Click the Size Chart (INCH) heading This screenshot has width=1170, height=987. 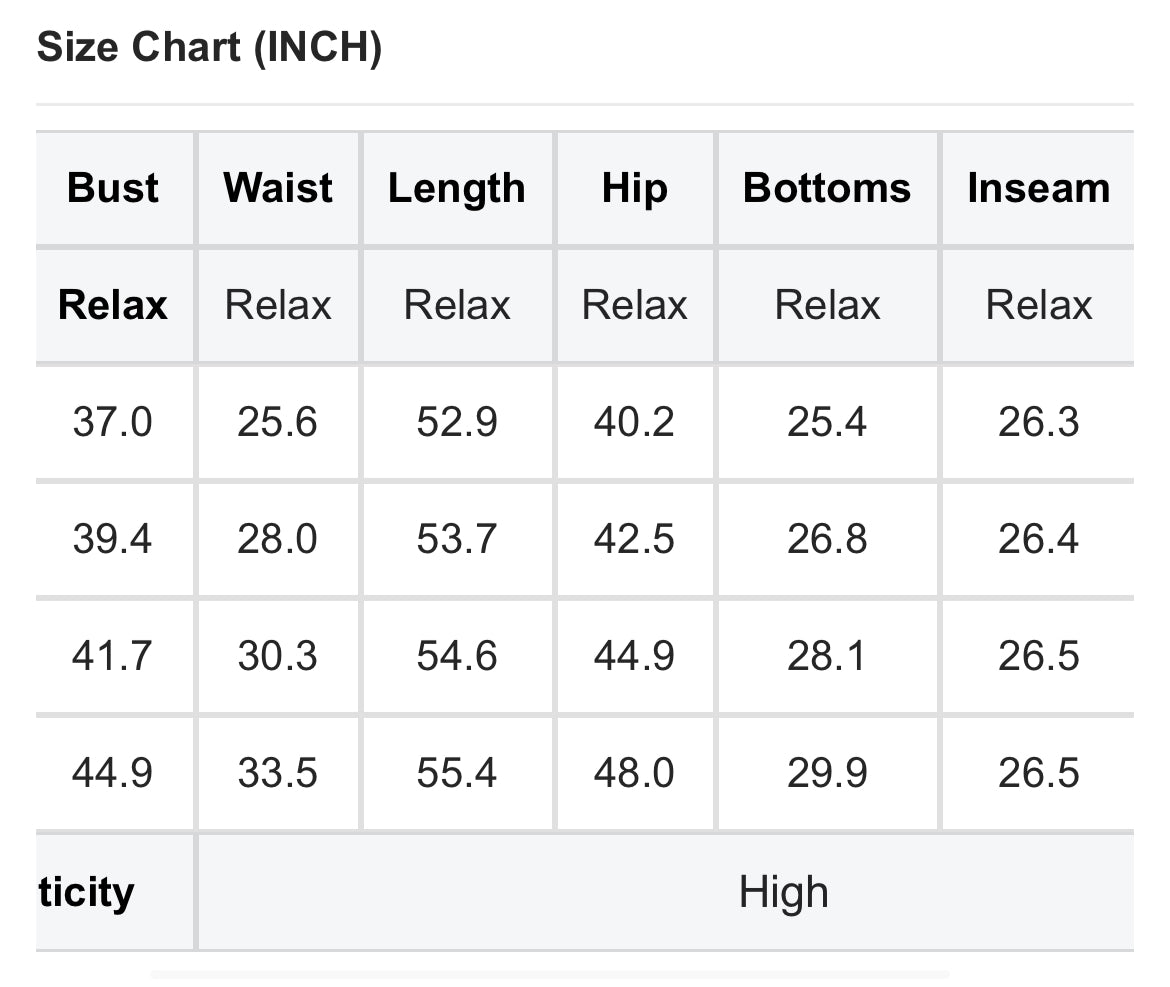209,48
